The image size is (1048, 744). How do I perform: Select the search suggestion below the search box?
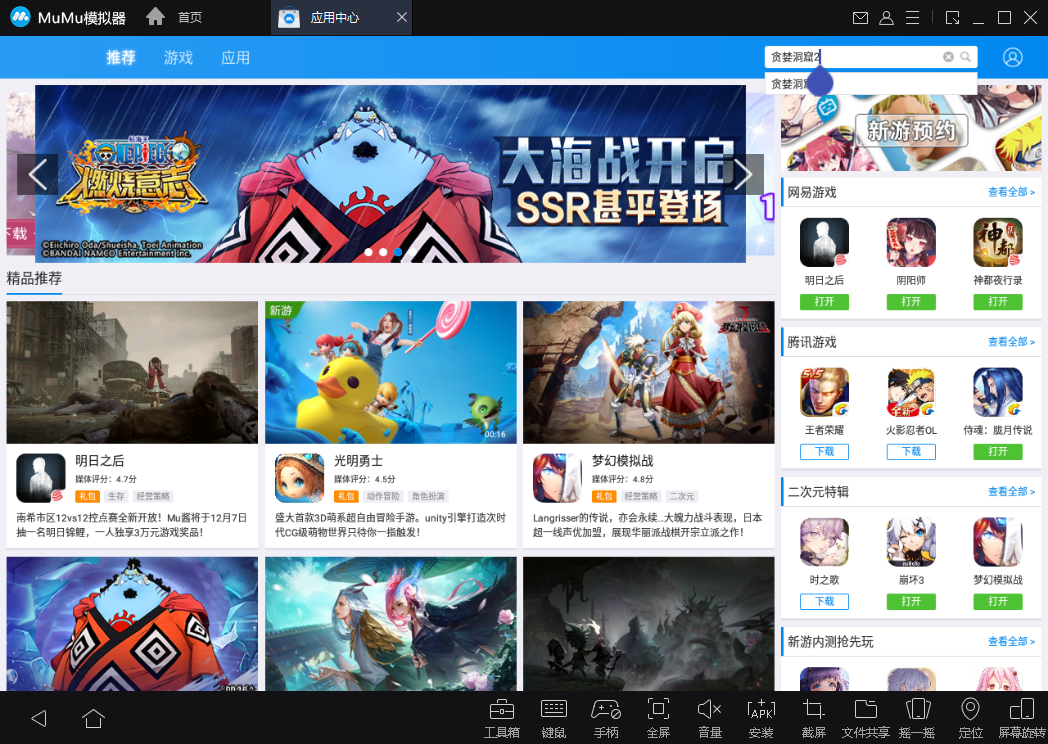[x=871, y=84]
